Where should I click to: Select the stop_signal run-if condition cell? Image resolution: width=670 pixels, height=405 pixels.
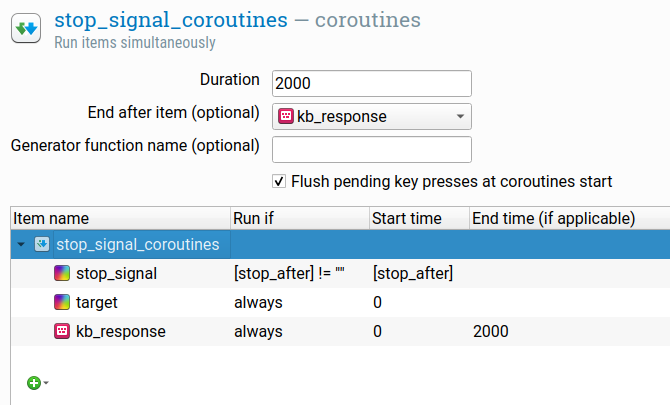click(300, 273)
